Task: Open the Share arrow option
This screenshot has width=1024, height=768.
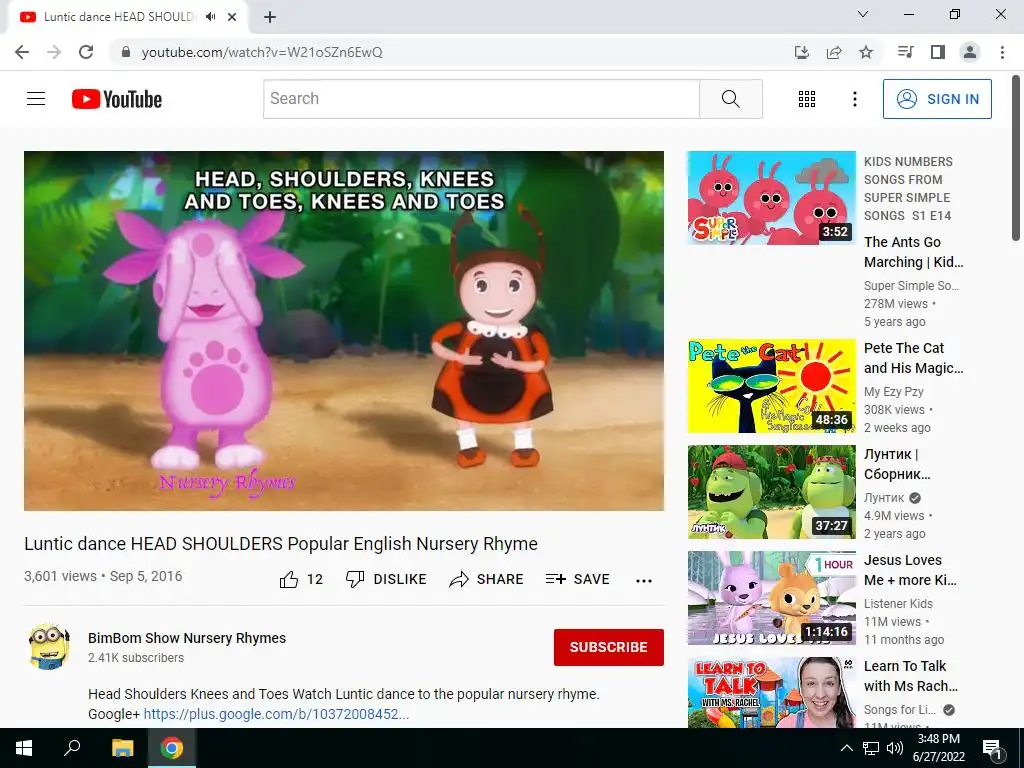Action: pos(486,579)
